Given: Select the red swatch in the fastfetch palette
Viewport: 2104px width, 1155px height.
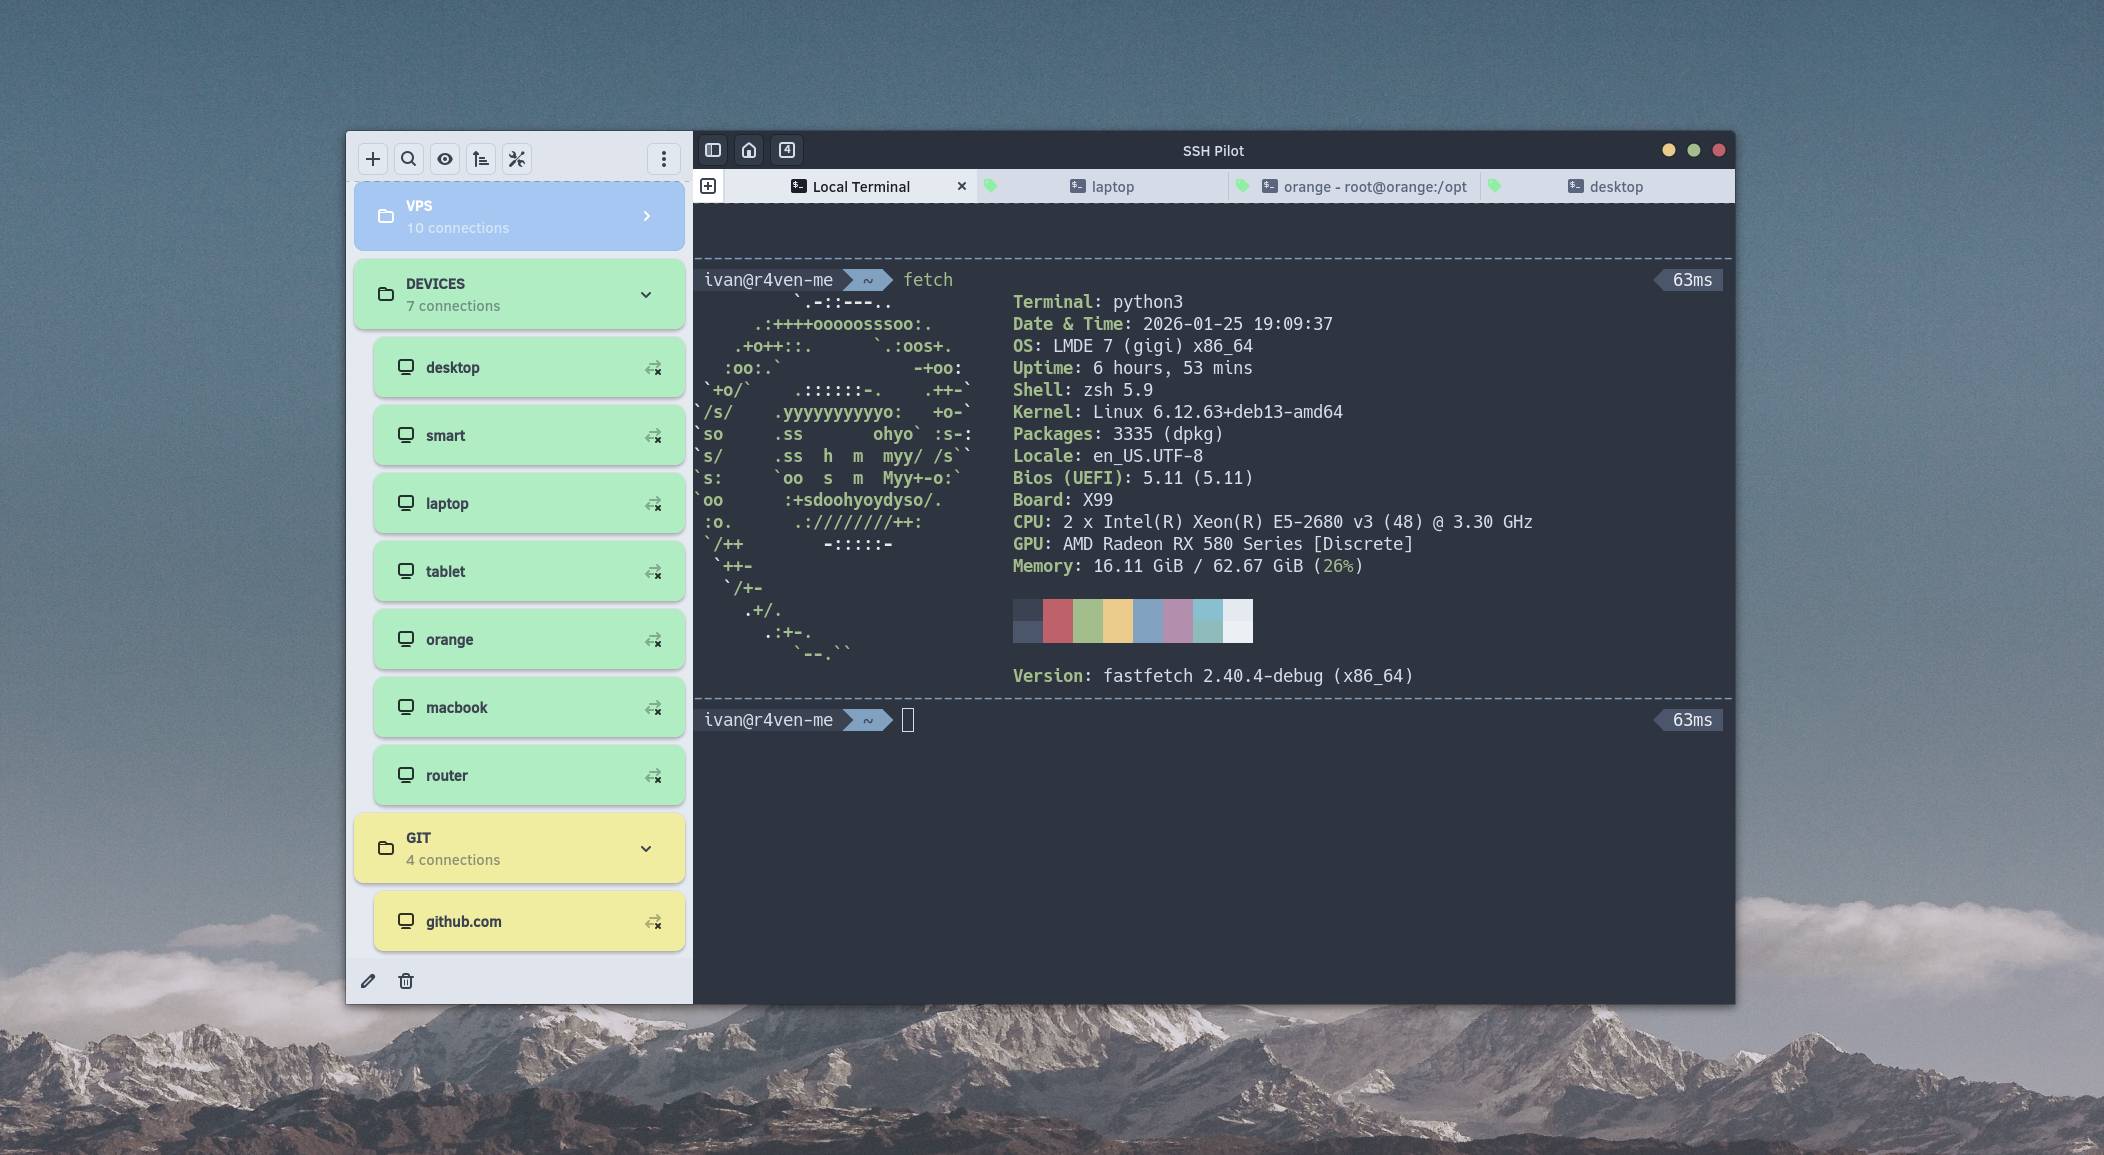Looking at the screenshot, I should [x=1058, y=620].
